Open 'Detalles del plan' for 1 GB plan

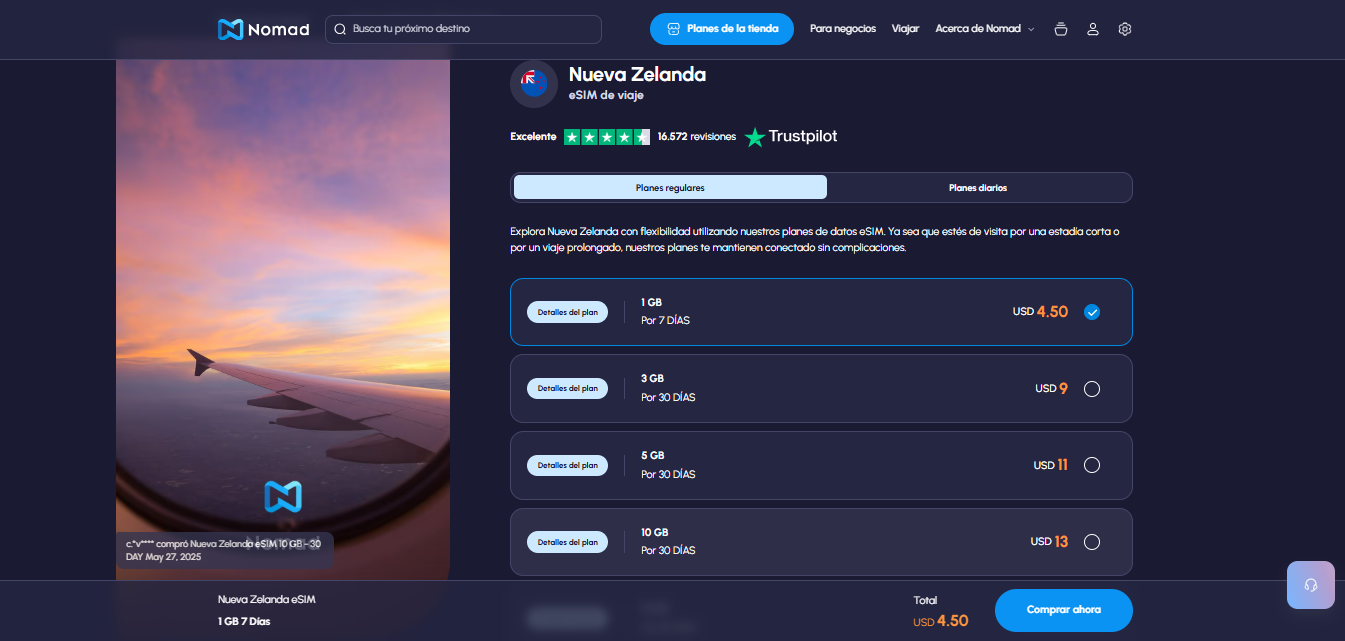click(567, 312)
